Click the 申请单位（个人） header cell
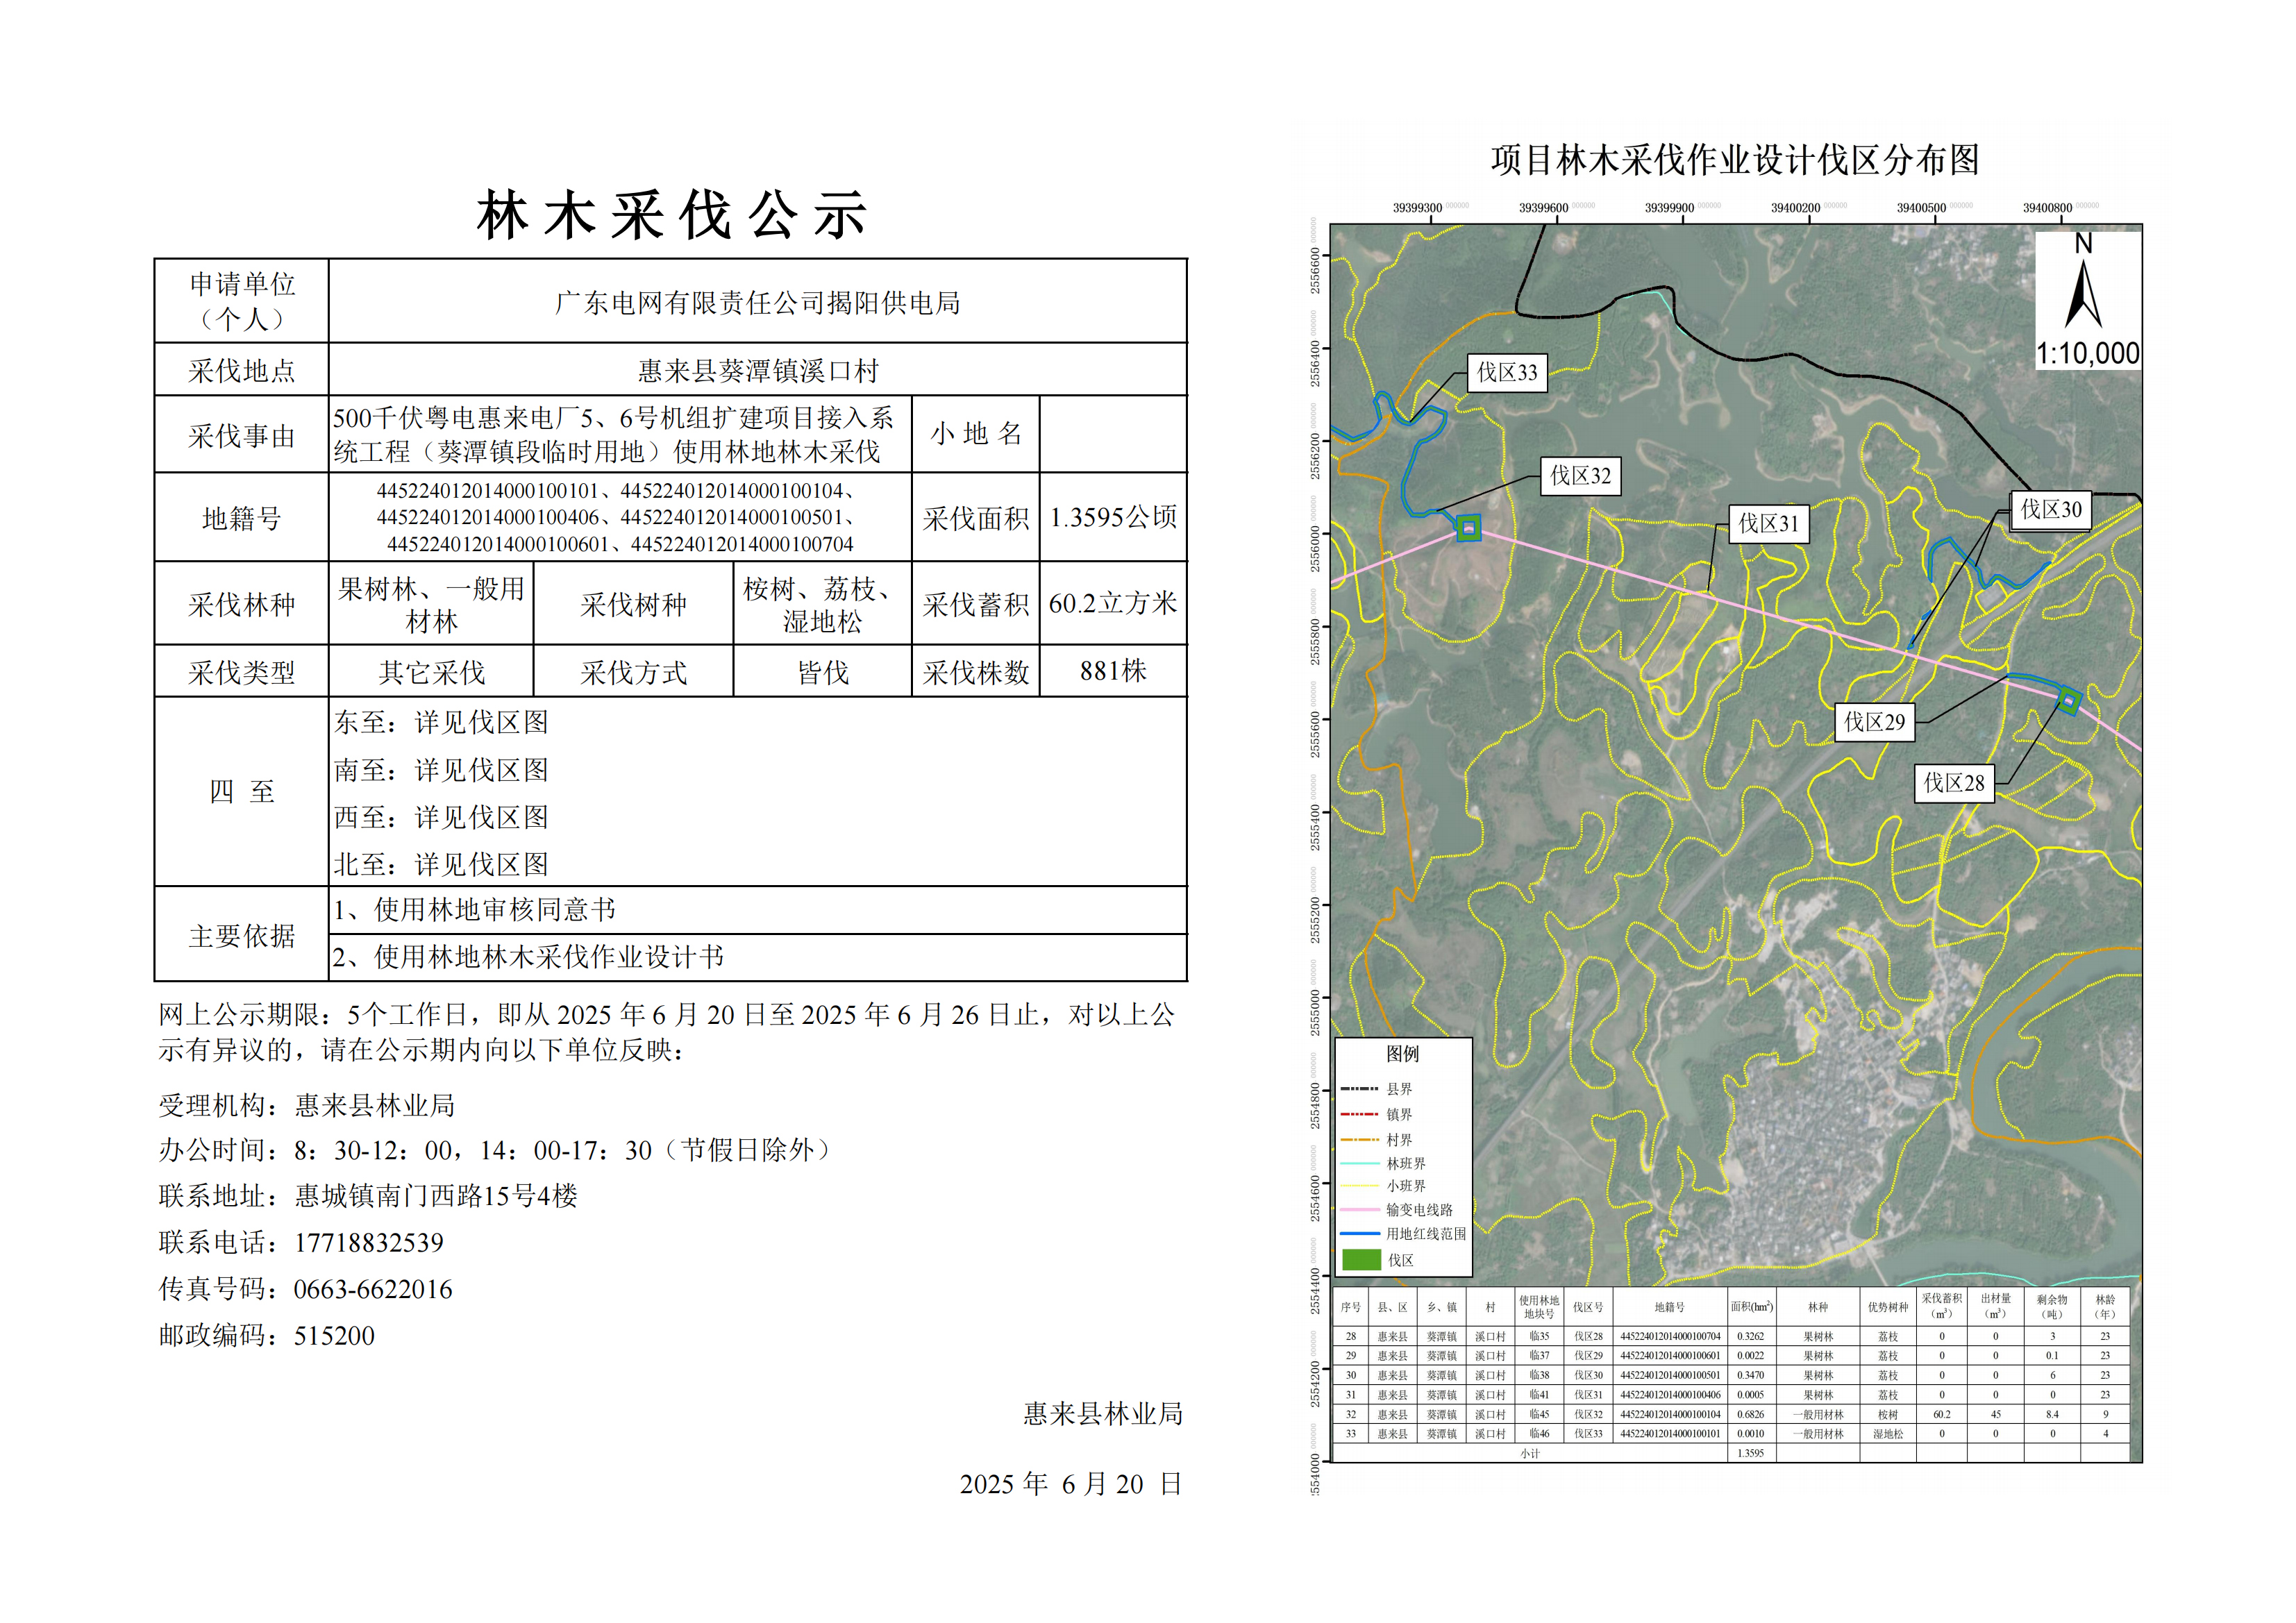This screenshot has height=1623, width=2296. point(242,301)
